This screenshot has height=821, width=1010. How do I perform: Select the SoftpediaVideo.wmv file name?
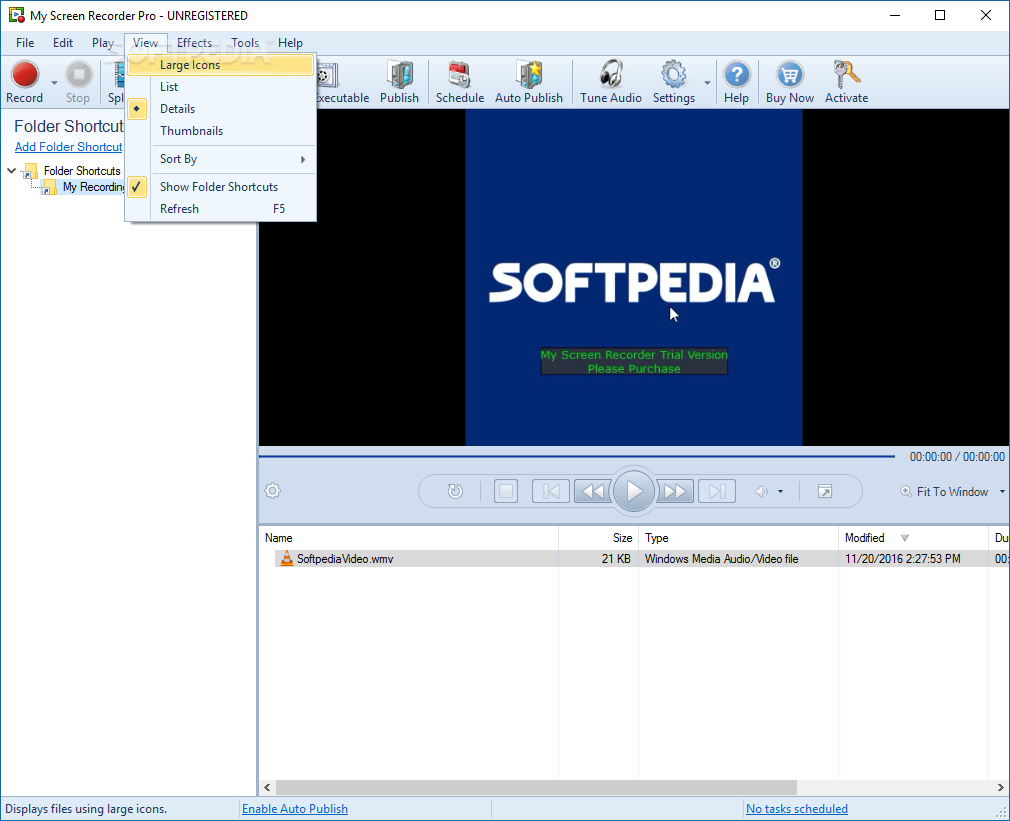point(345,559)
